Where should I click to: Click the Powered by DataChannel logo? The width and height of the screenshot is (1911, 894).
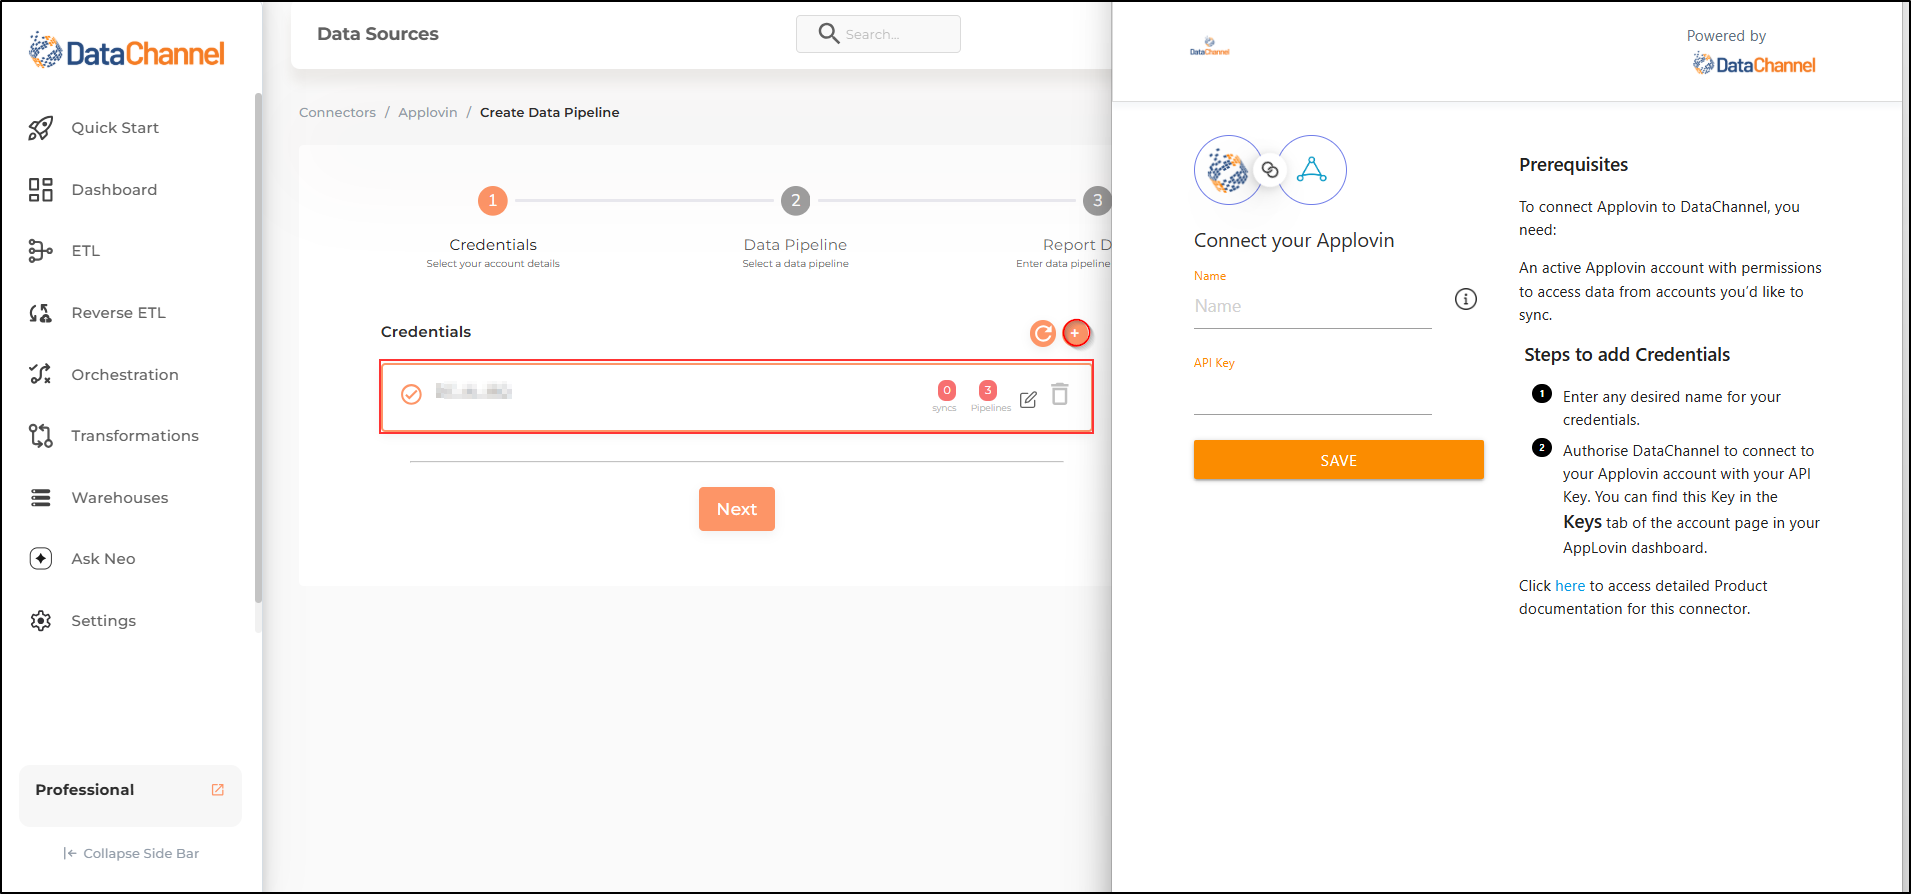tap(1754, 65)
